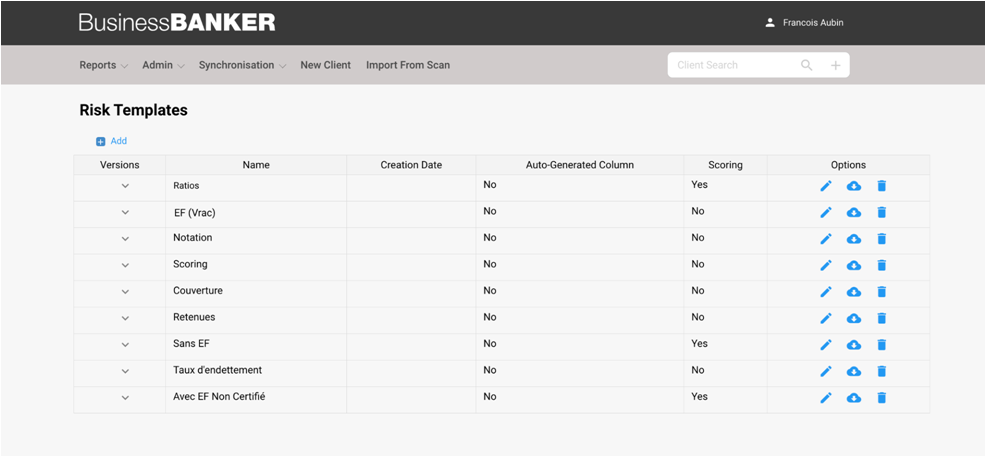Click the plus icon beside client search
The width and height of the screenshot is (986, 457).
coord(836,66)
